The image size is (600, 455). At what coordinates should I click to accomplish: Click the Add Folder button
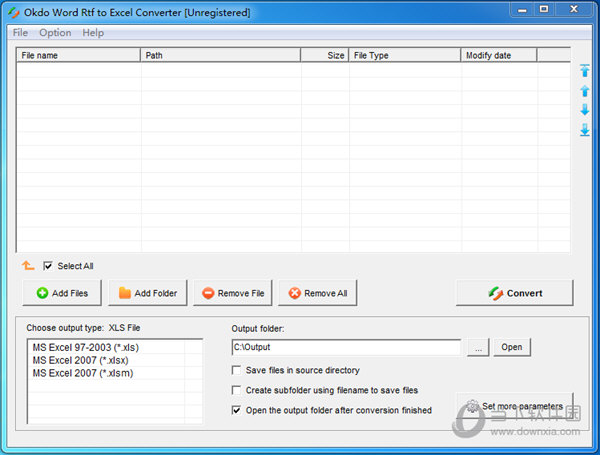[x=148, y=293]
